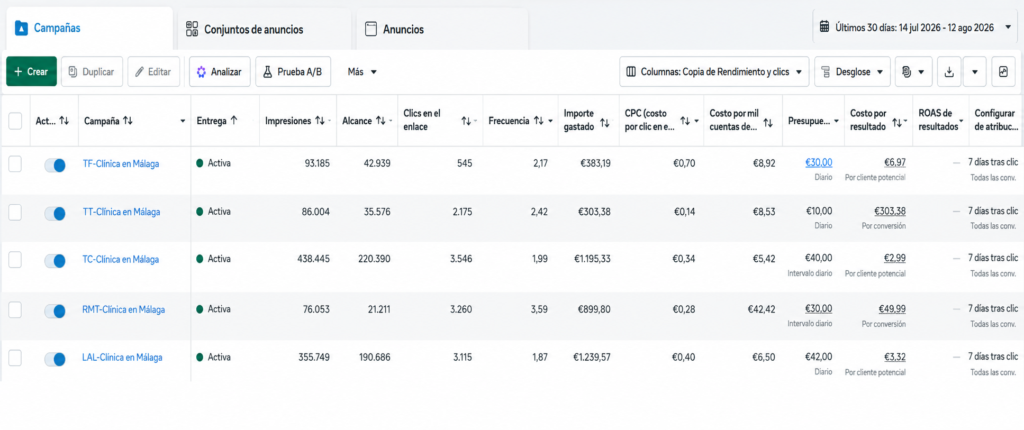
Task: Click the Editar pencil icon
Action: 139,72
